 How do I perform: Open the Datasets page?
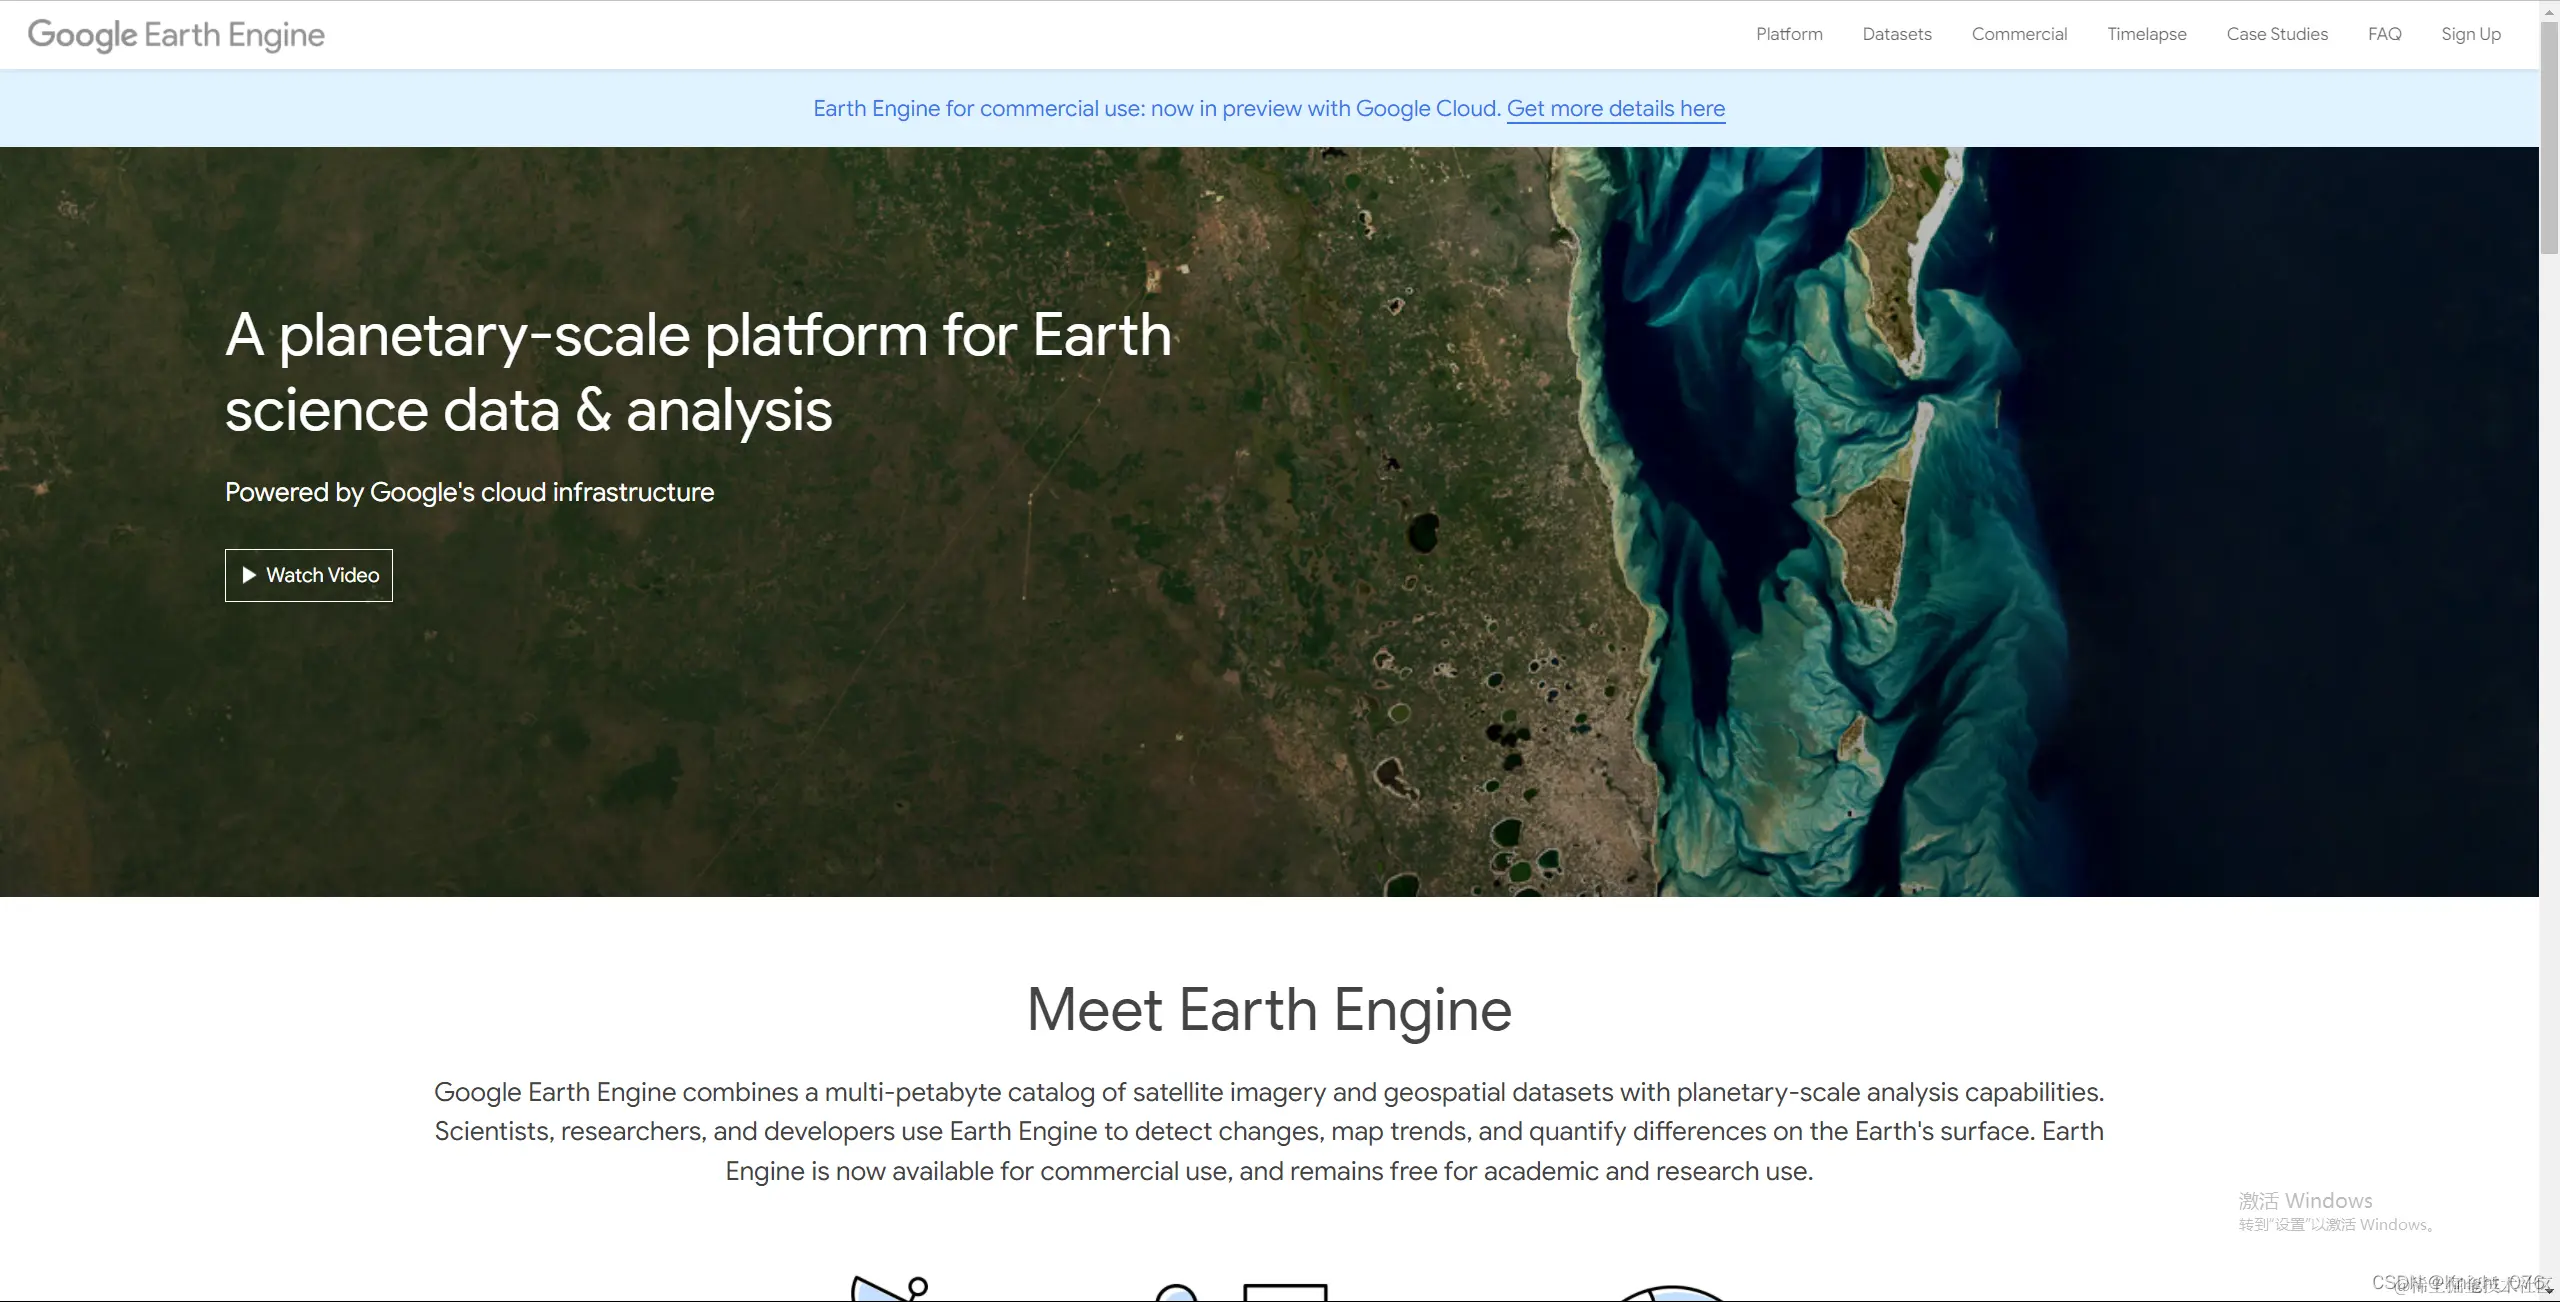tap(1896, 34)
